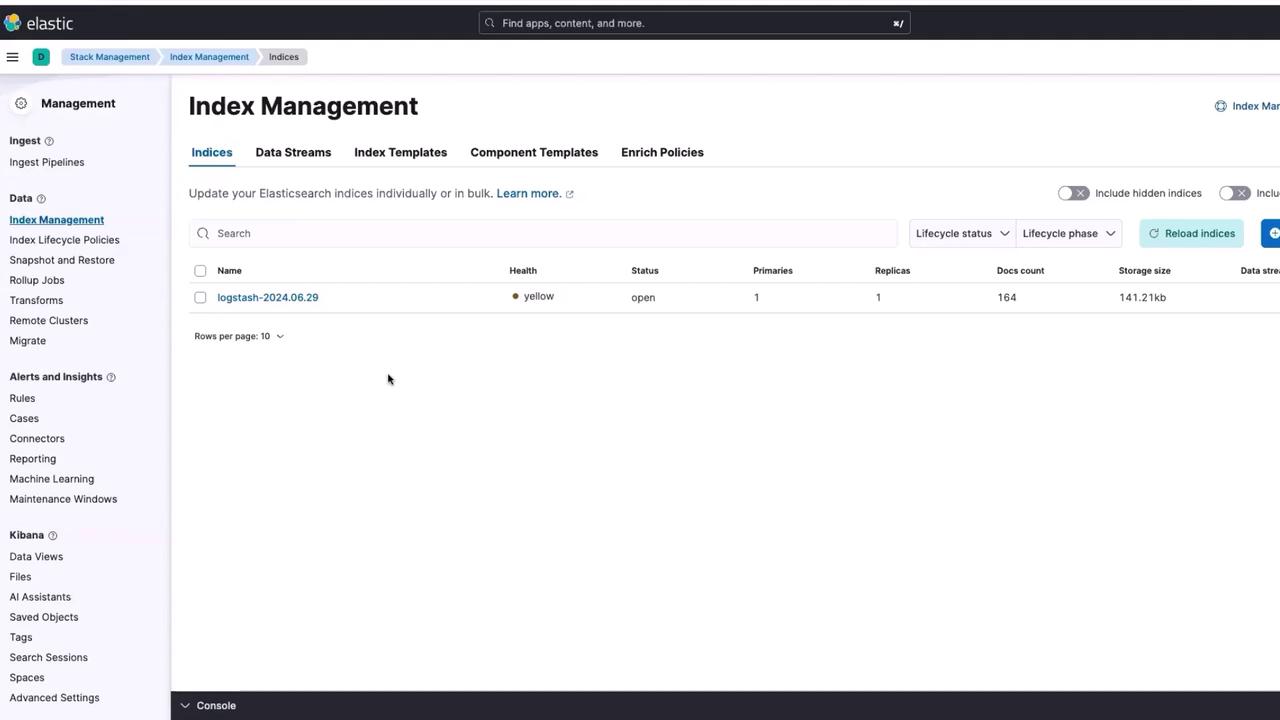Open Rollup Jobs in sidebar
Viewport: 1280px width, 720px height.
coord(37,280)
